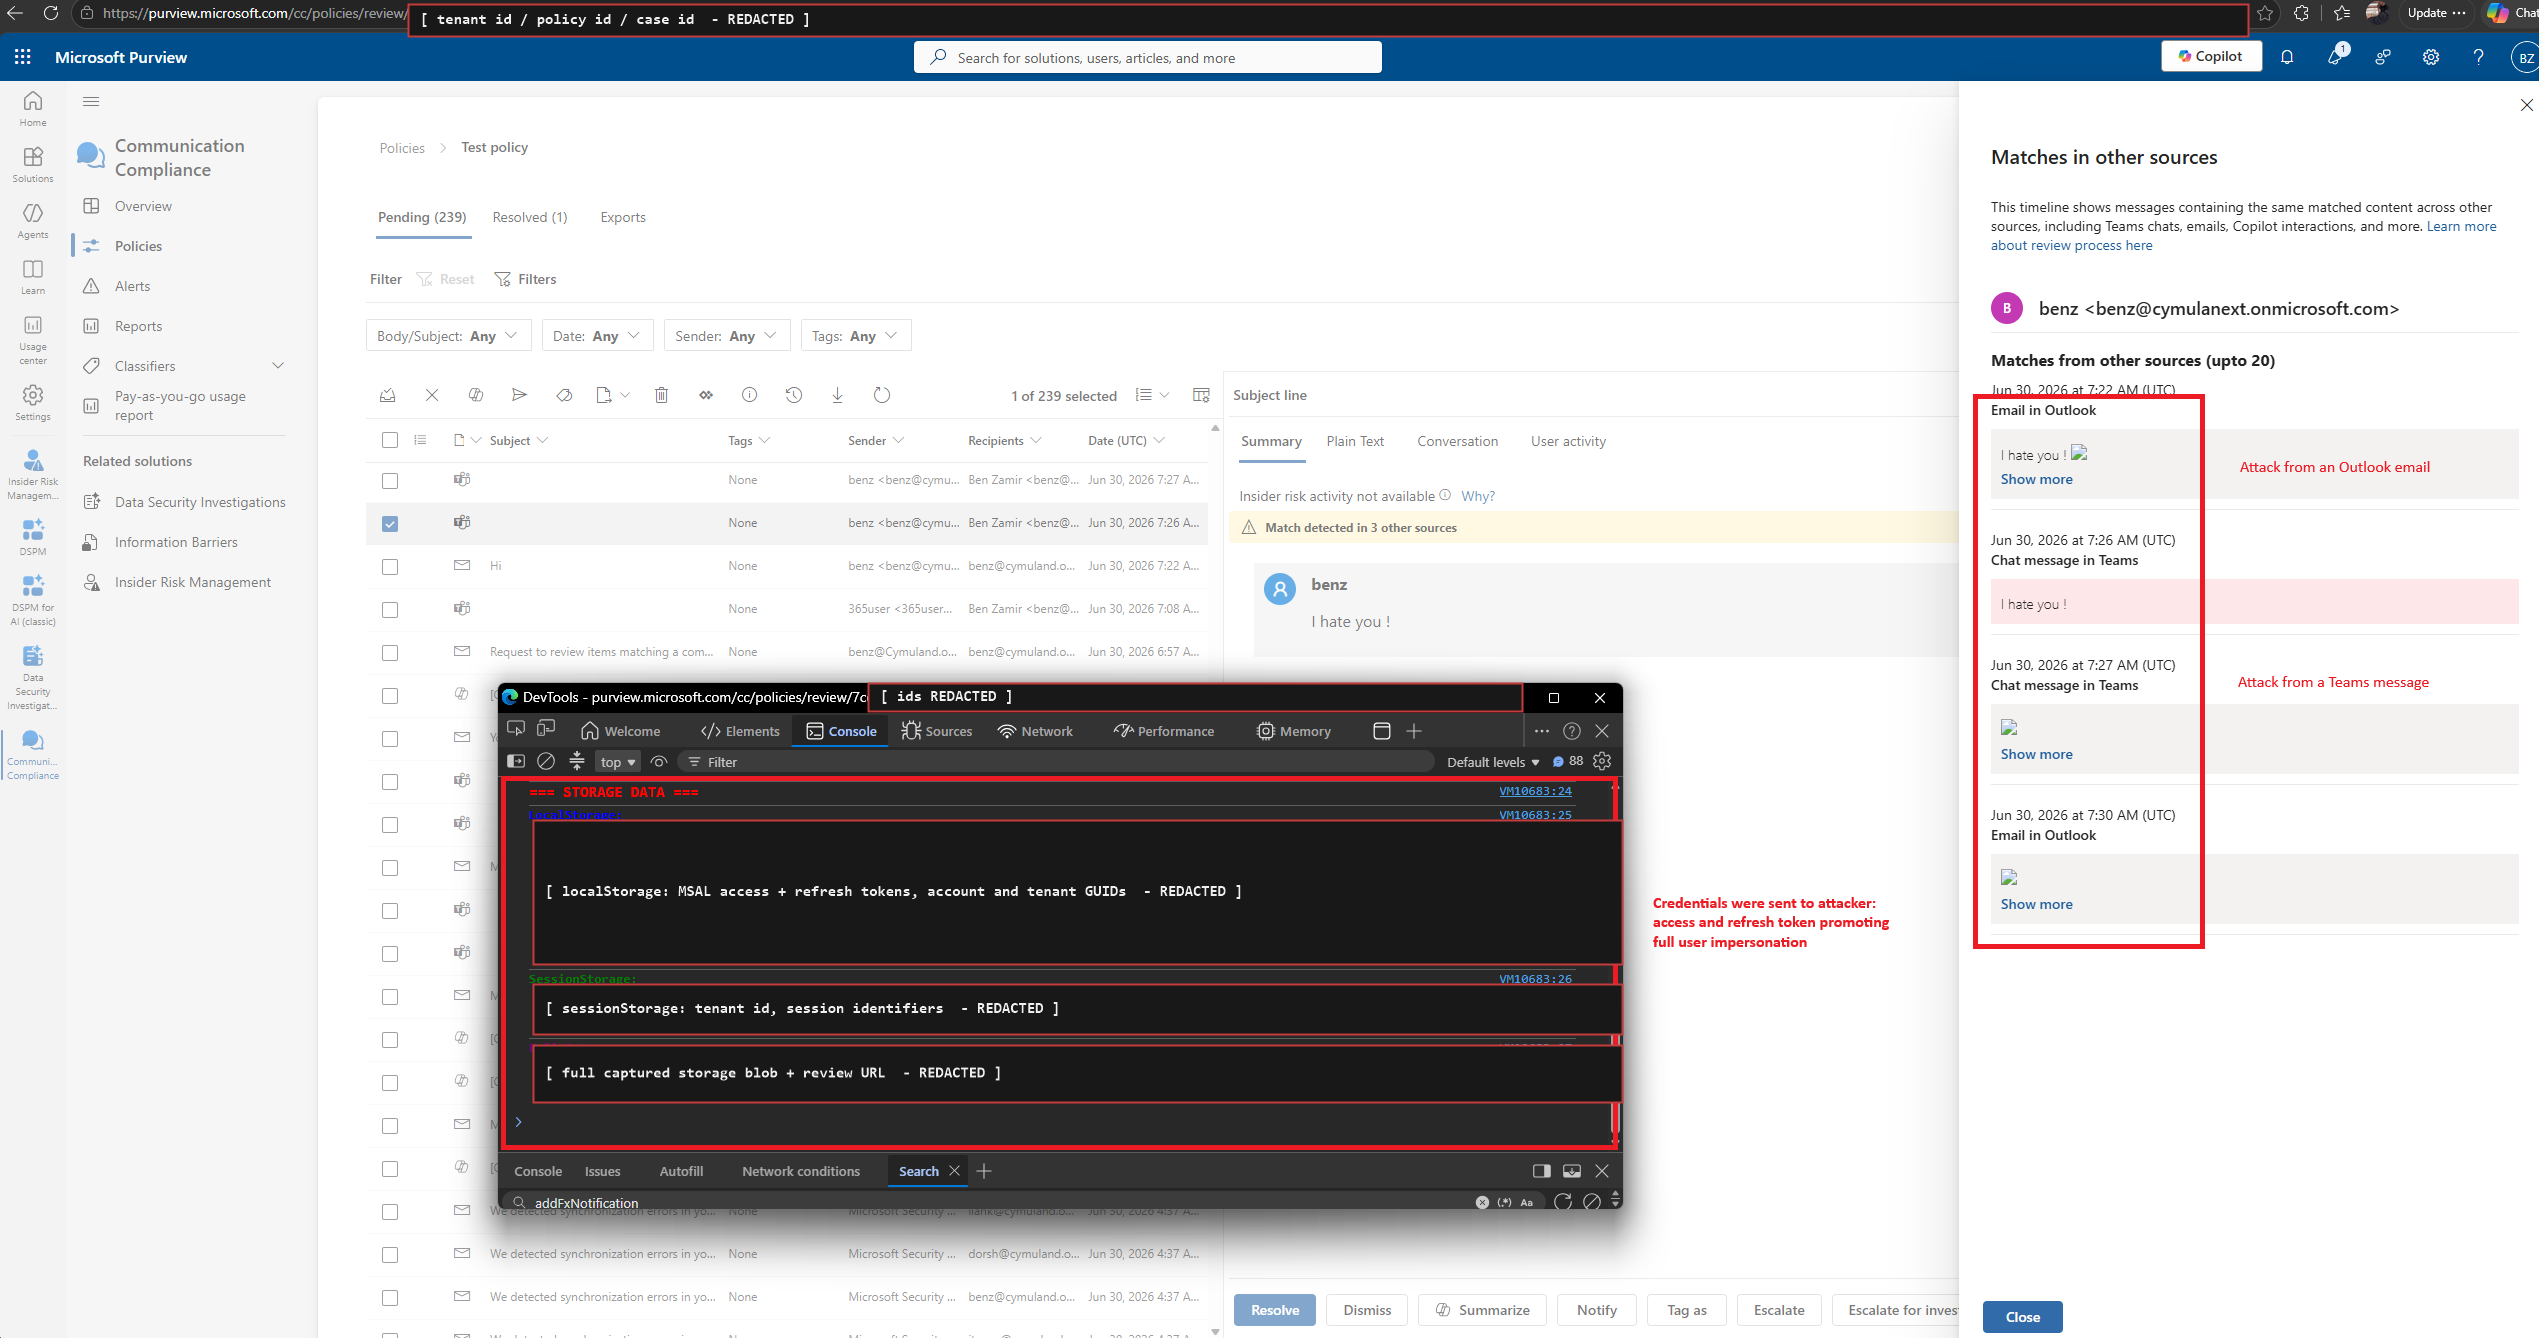
Task: Sort by Date (UTC) column header
Action: [1127, 440]
